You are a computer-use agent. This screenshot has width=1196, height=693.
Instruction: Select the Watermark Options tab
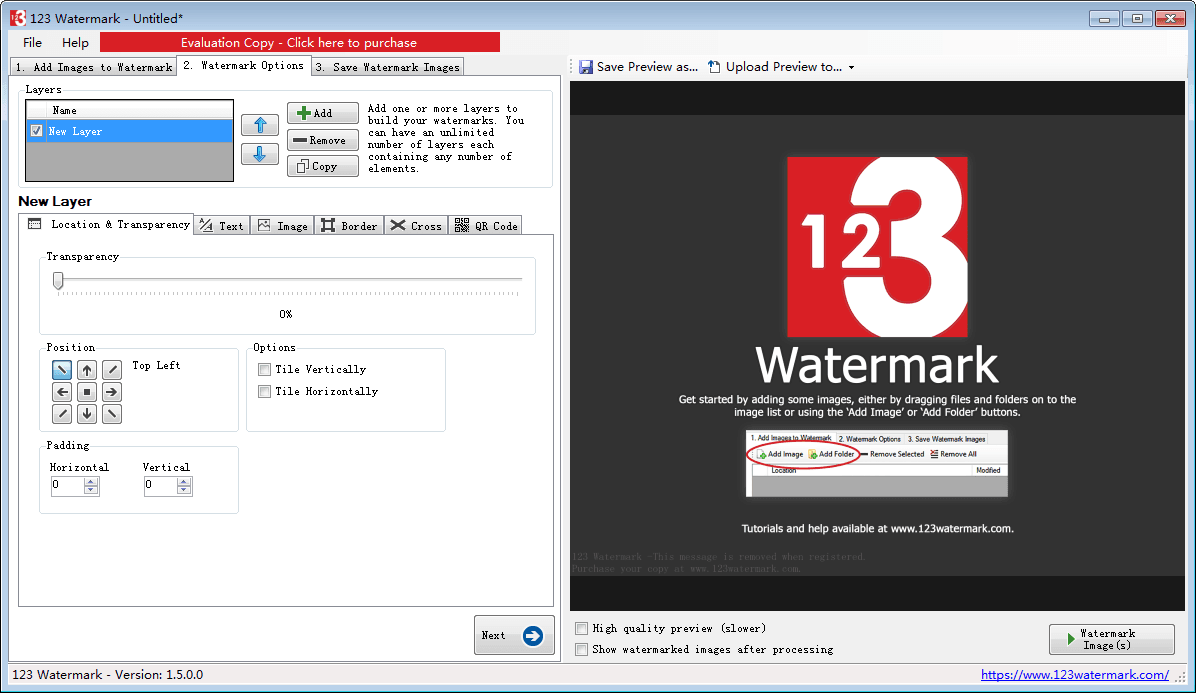click(243, 66)
